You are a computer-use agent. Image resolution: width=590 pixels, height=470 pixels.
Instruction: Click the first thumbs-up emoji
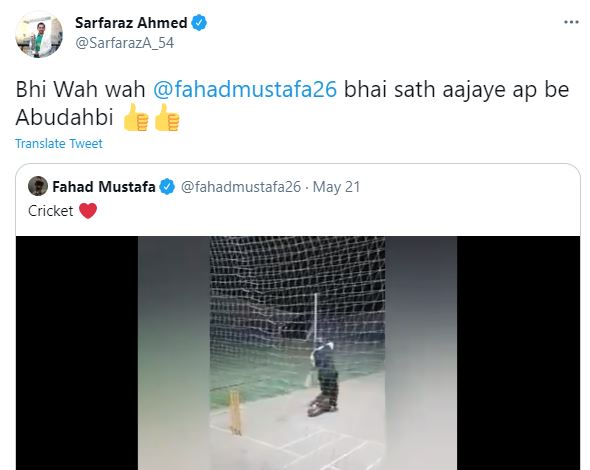click(x=136, y=117)
